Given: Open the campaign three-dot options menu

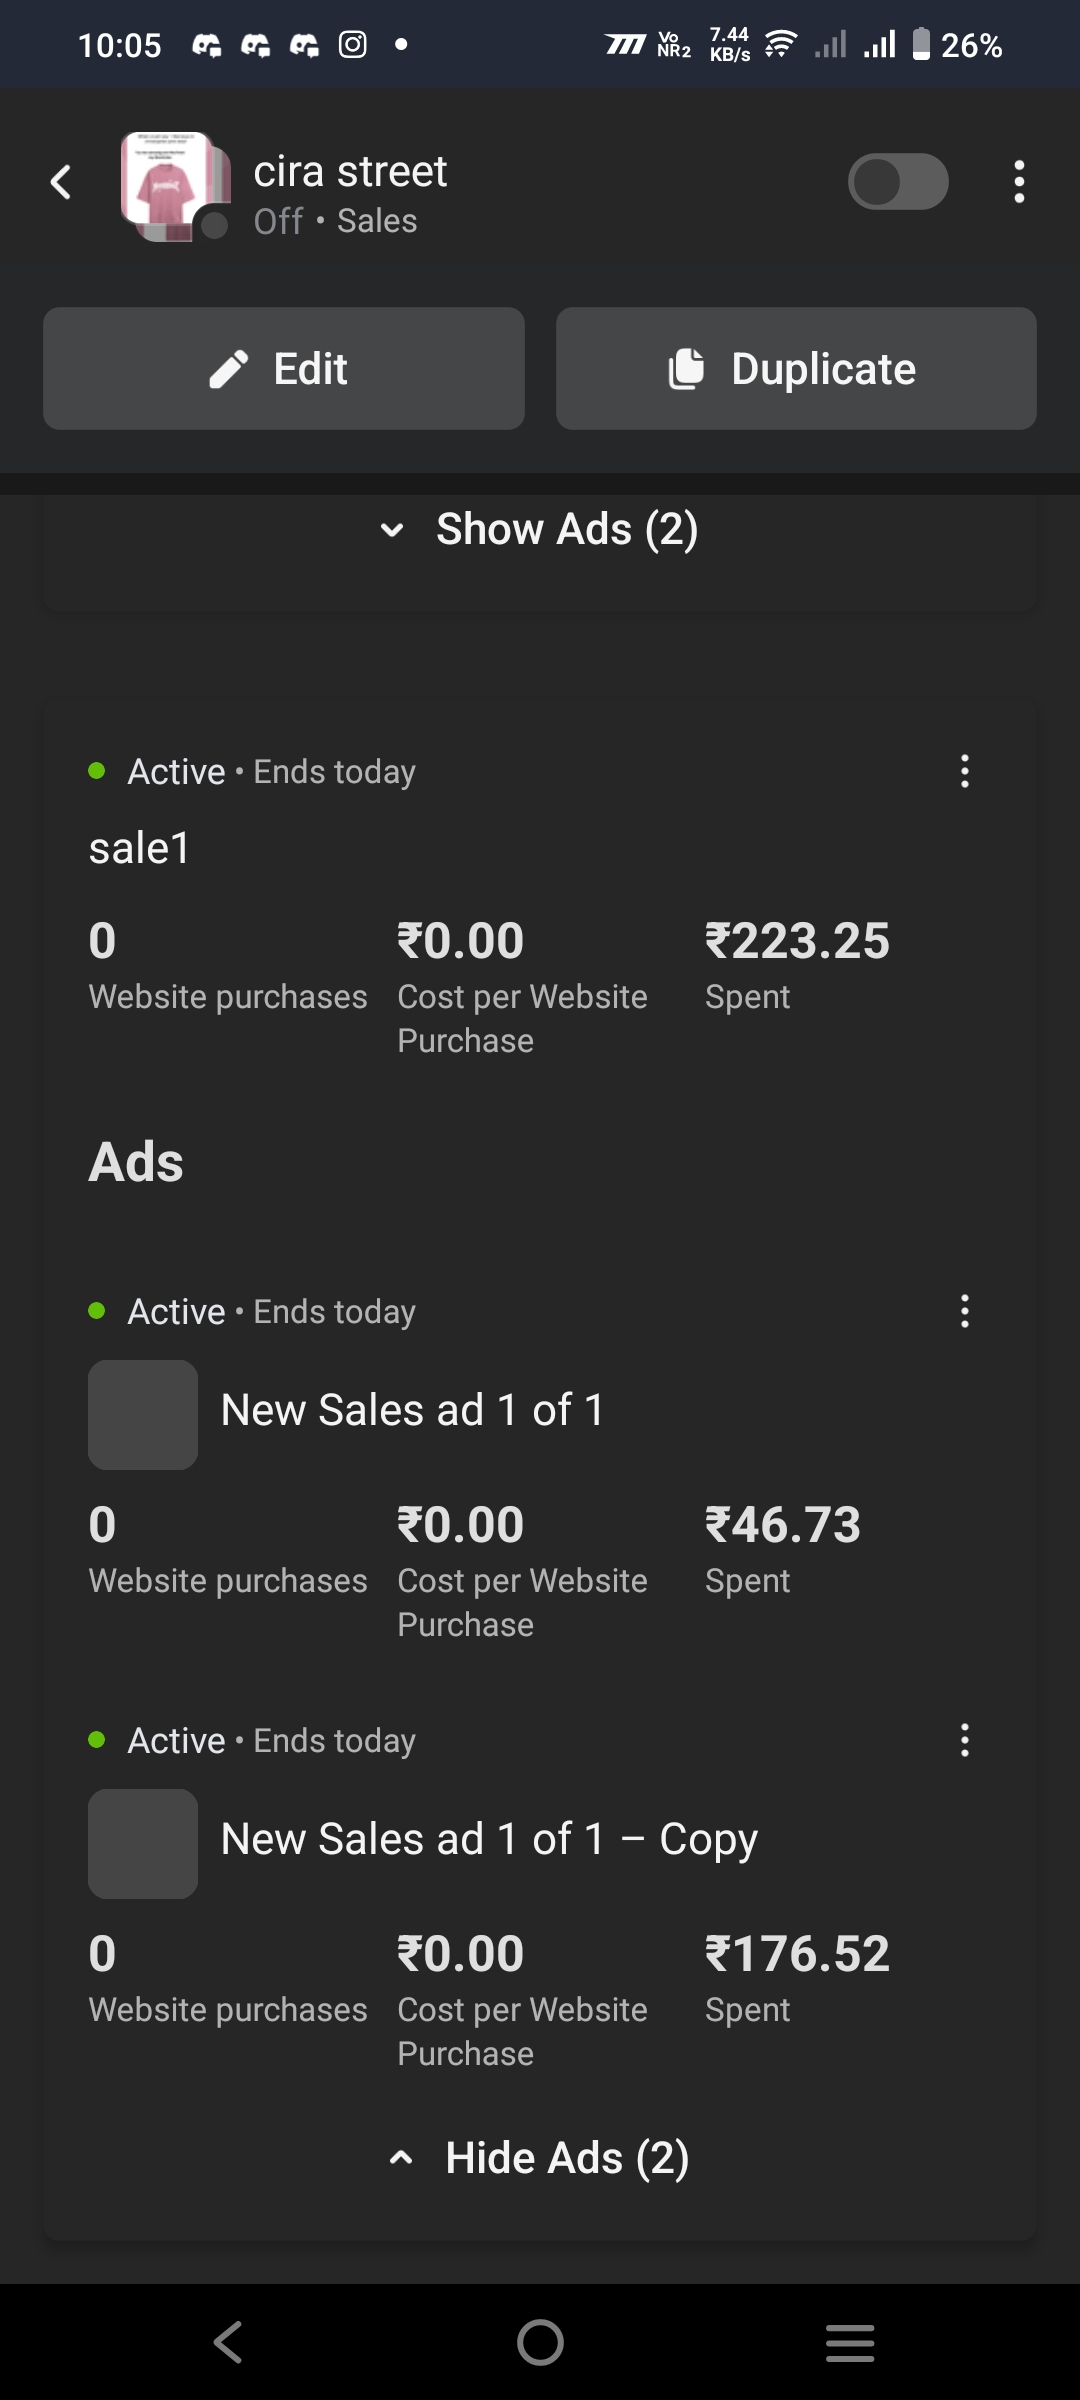Looking at the screenshot, I should (1019, 182).
